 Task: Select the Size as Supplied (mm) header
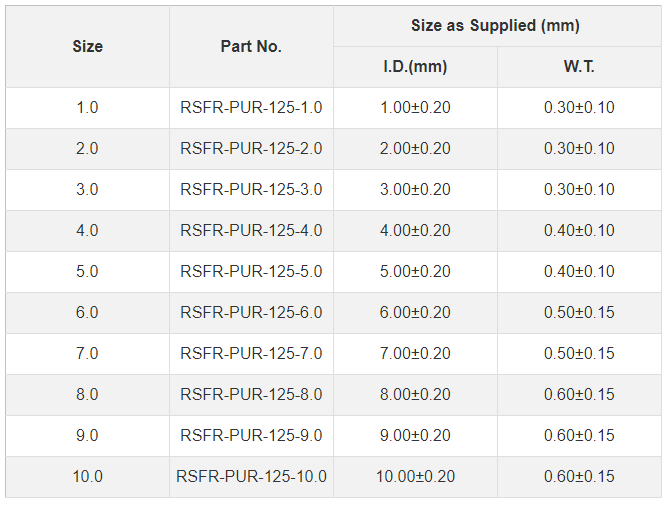click(x=495, y=26)
